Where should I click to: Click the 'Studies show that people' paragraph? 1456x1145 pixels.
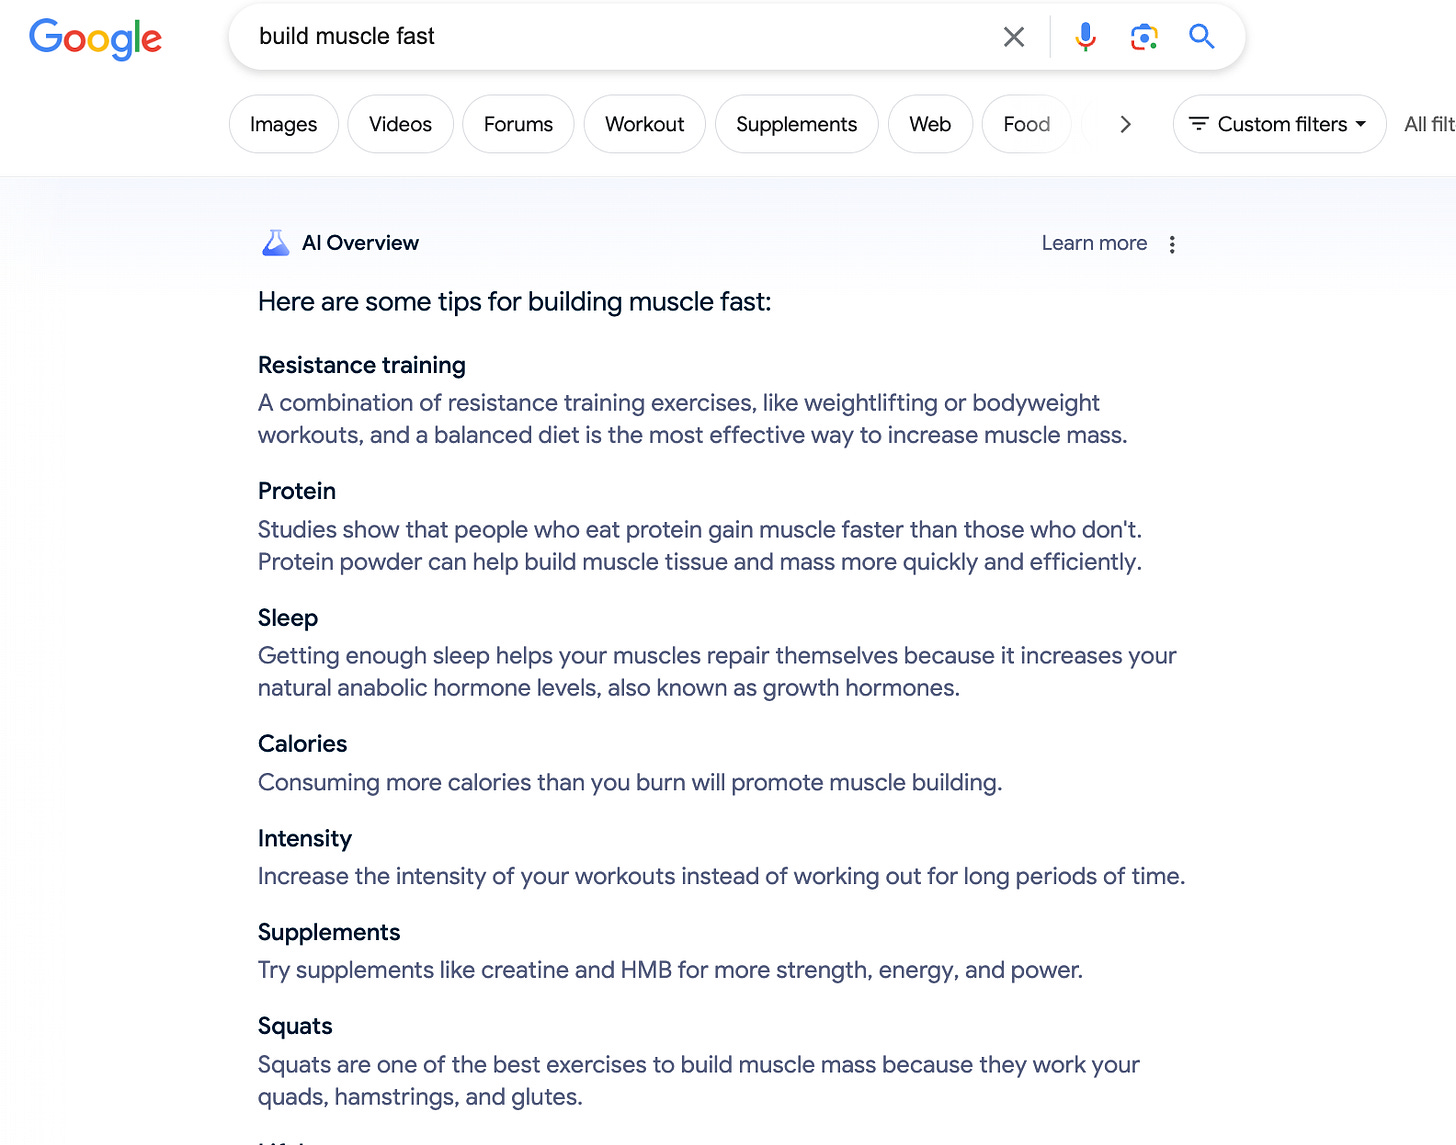(x=700, y=545)
